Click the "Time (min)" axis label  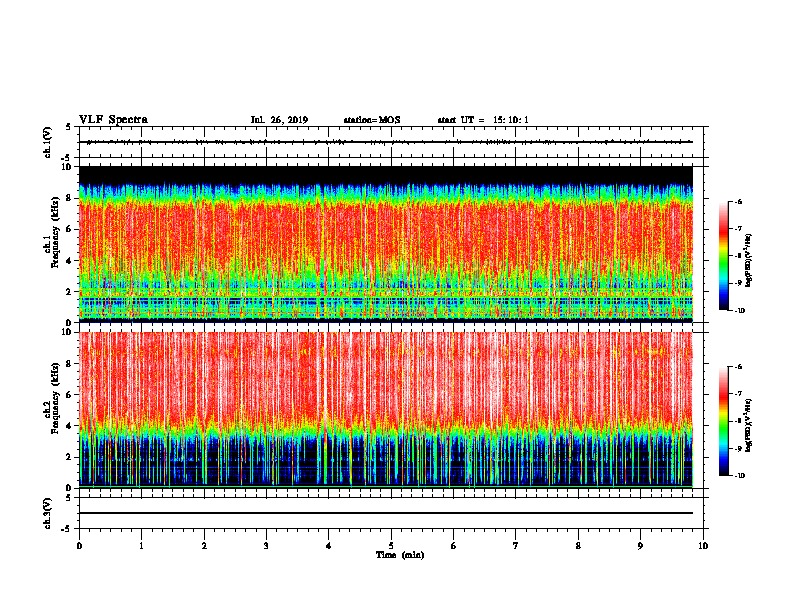(x=400, y=555)
